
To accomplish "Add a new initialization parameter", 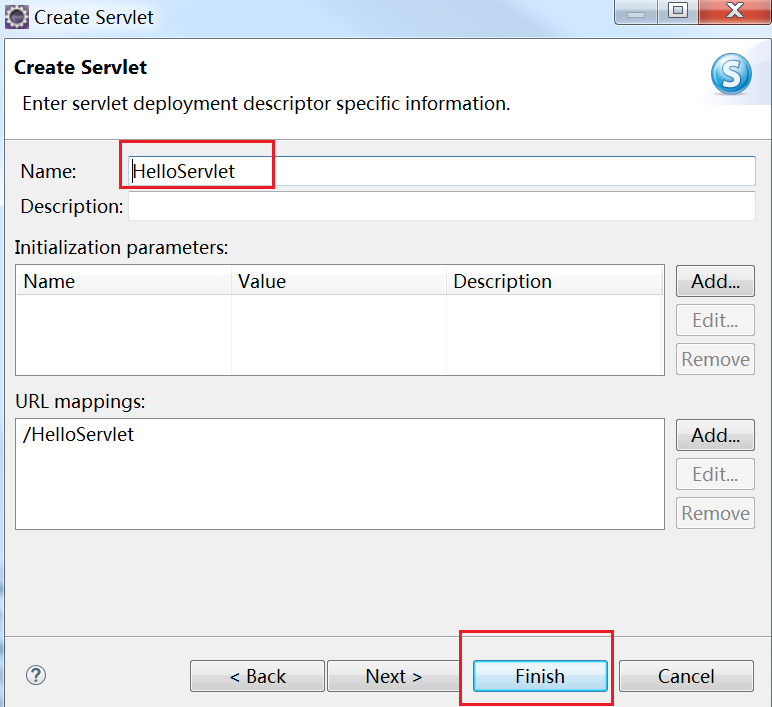I will pos(715,281).
